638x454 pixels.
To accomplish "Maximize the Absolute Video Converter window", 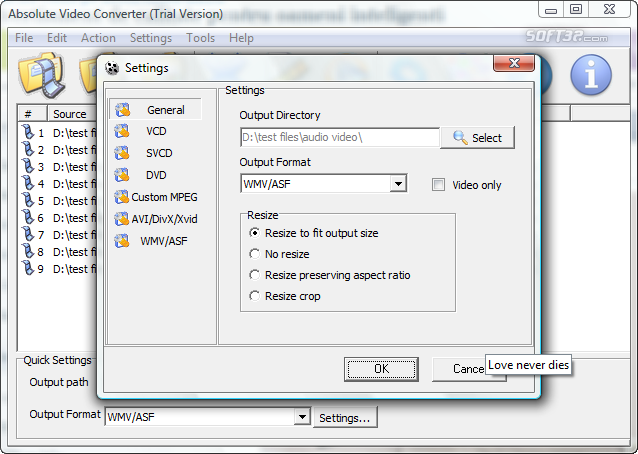I will pyautogui.click(x=575, y=9).
